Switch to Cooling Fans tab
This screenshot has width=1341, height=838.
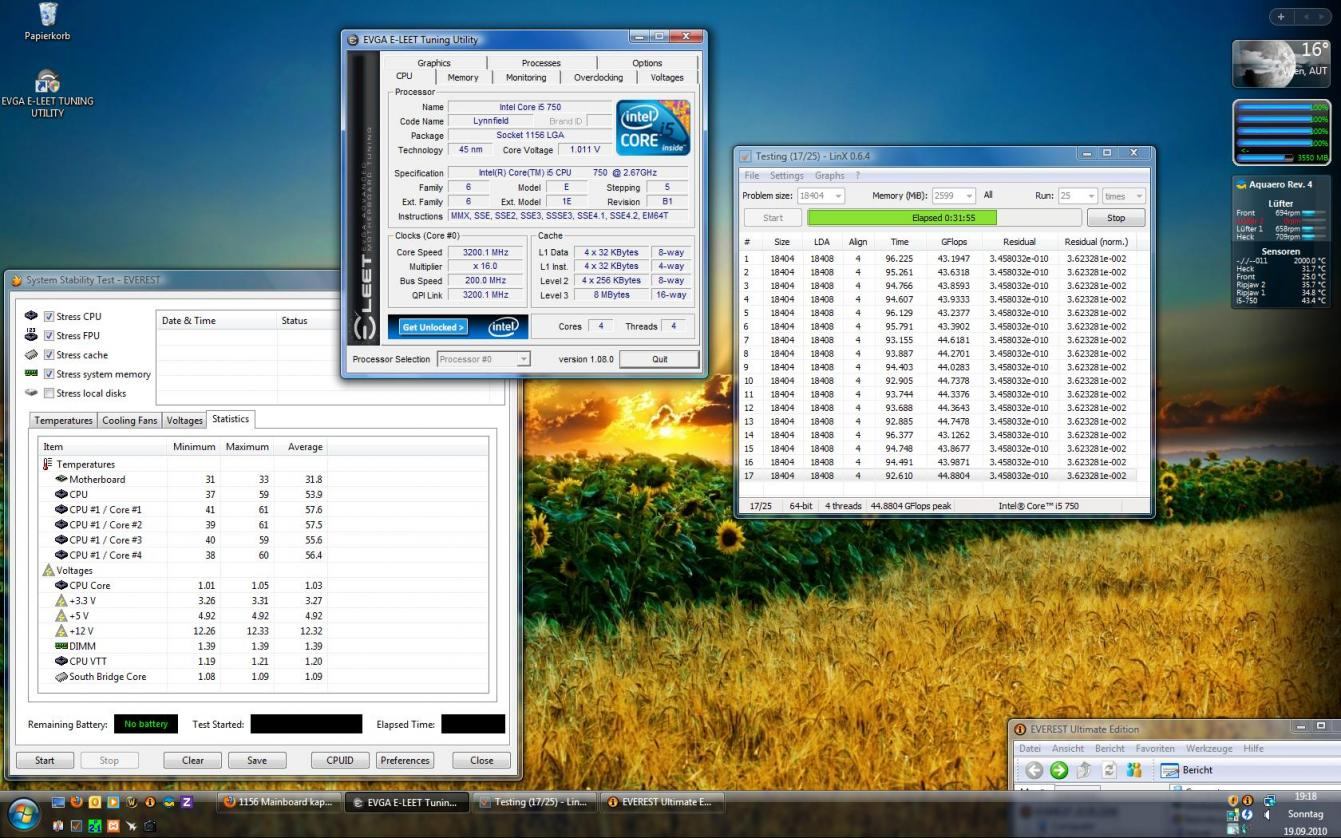tap(130, 420)
